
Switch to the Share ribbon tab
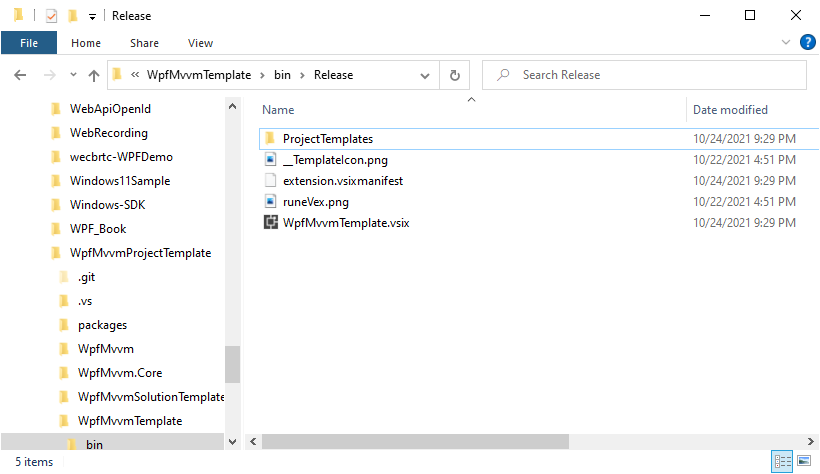[144, 43]
